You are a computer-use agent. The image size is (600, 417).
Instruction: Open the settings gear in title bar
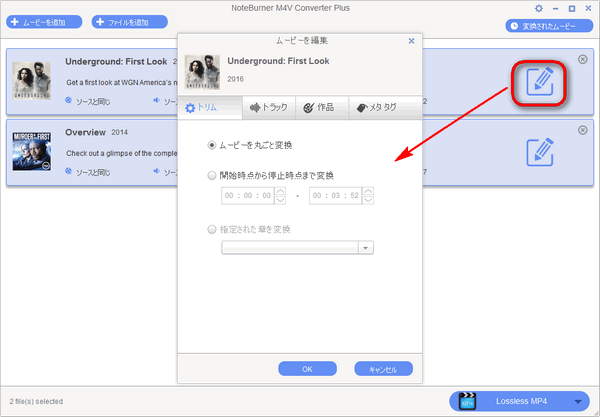(x=539, y=8)
